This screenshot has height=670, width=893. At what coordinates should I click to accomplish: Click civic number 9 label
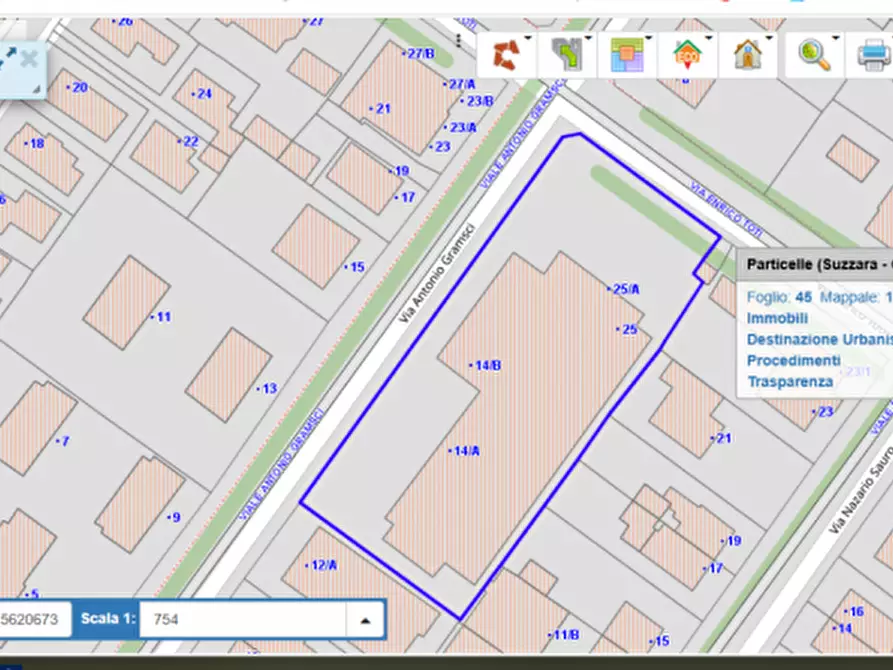[174, 517]
